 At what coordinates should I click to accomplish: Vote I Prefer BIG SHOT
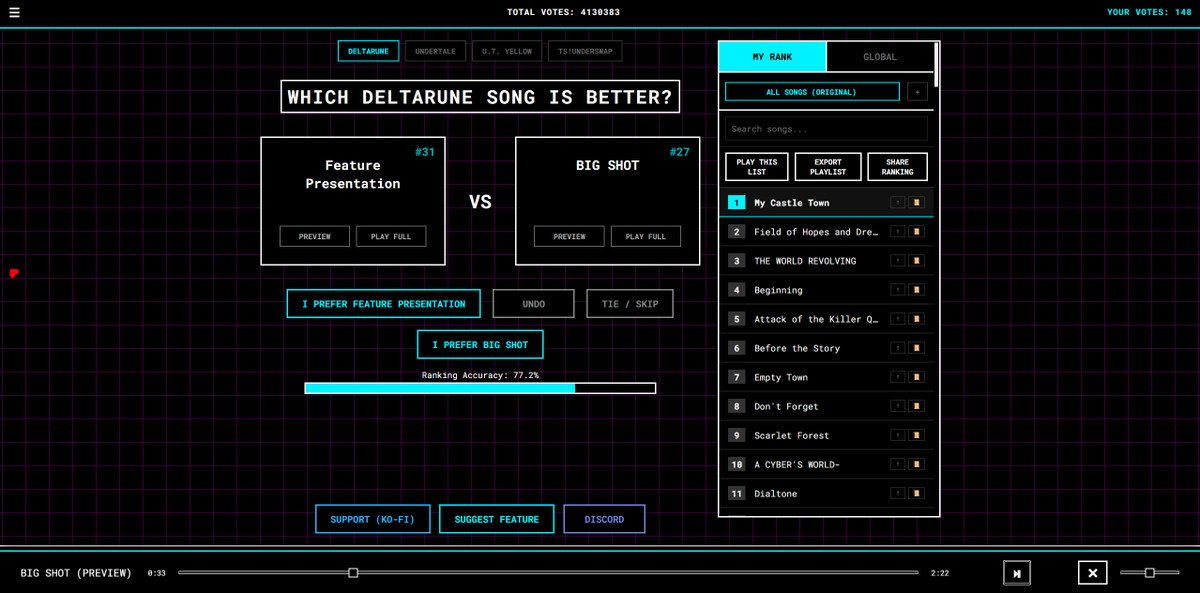pyautogui.click(x=480, y=344)
